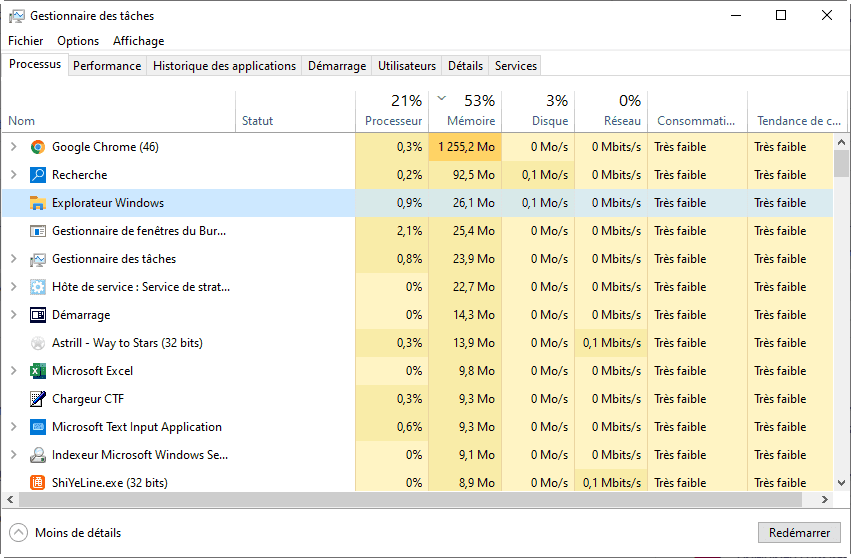Click the Redémarrer button
851x558 pixels.
799,533
